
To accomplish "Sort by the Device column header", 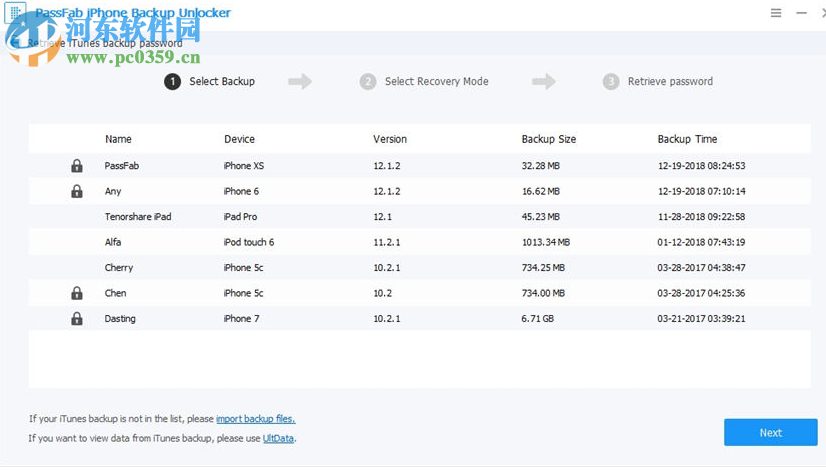I will (x=239, y=139).
